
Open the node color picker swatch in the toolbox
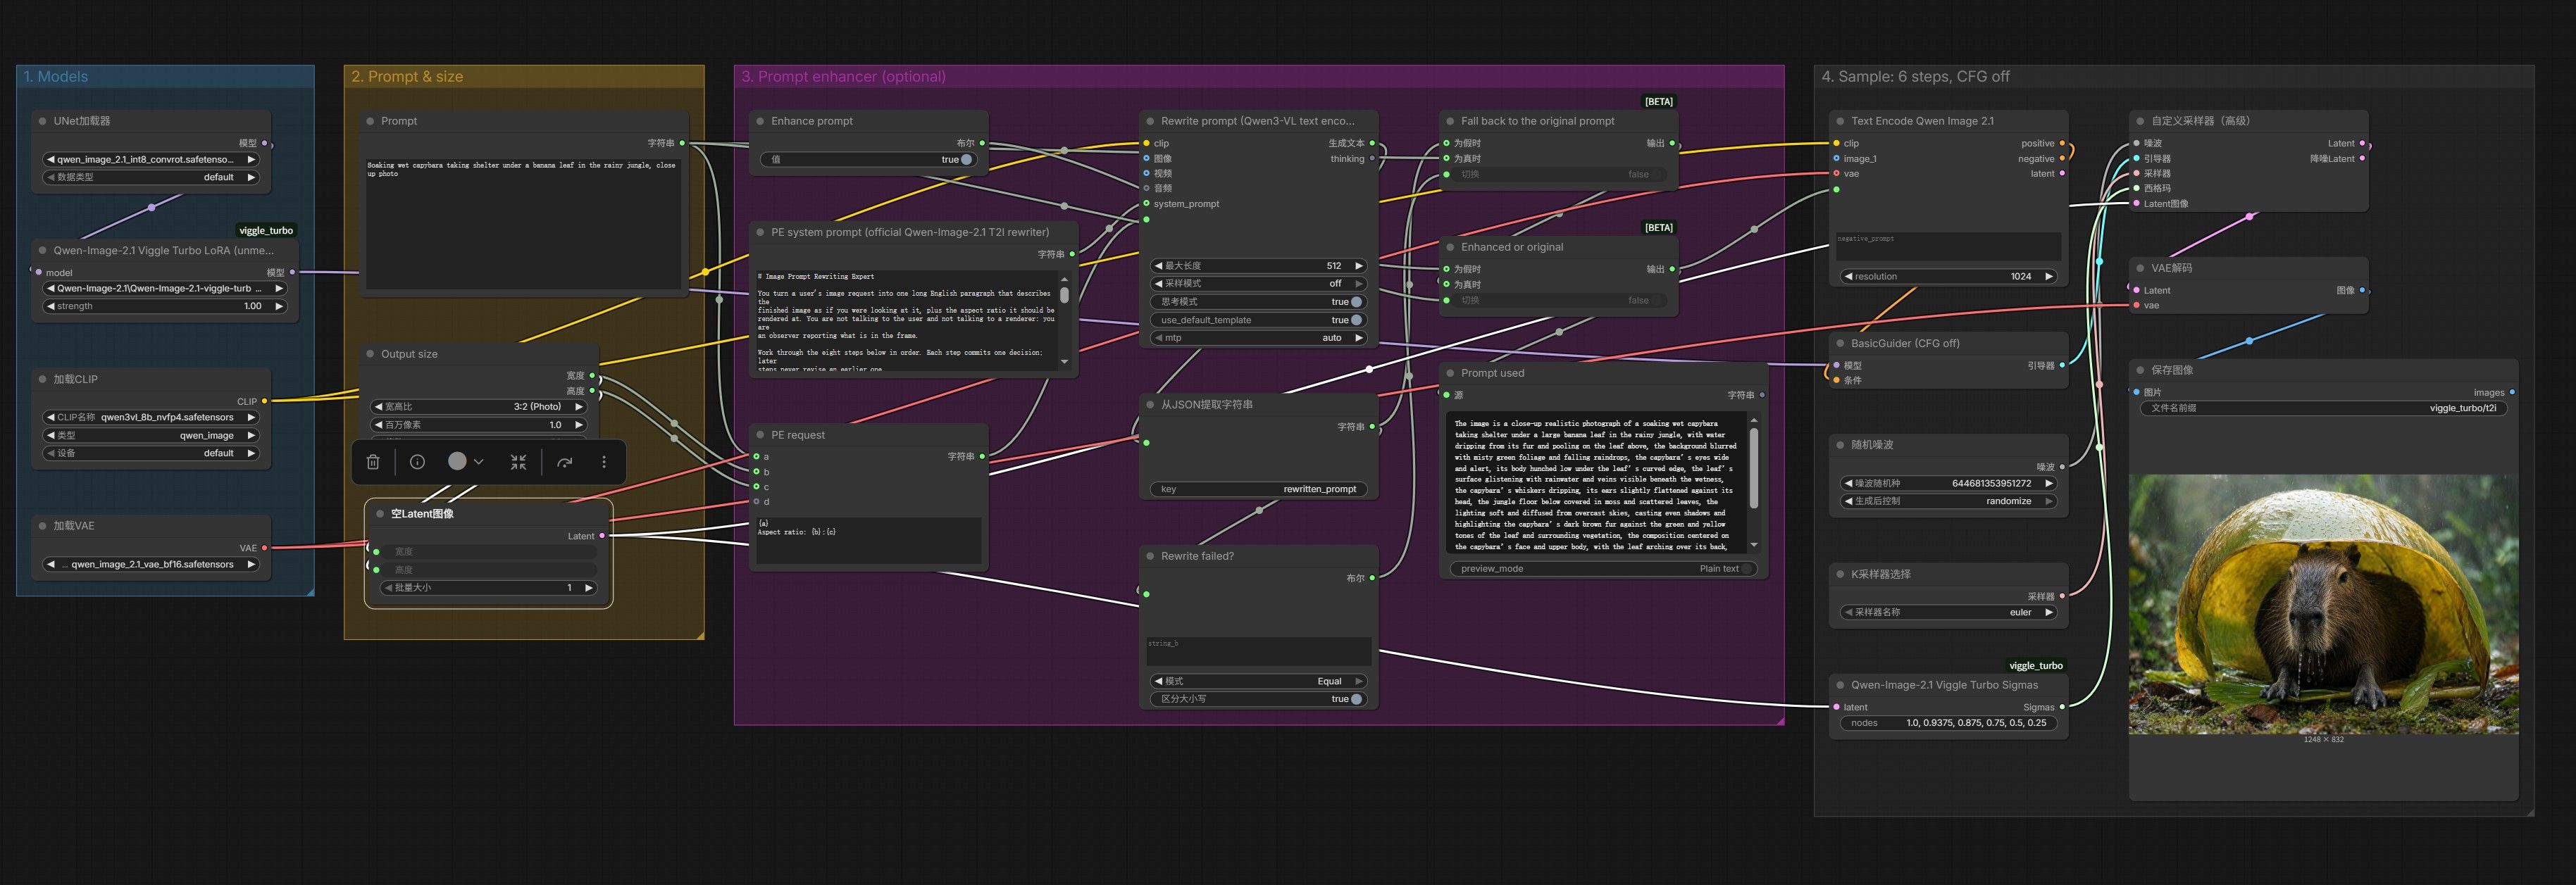(465, 462)
